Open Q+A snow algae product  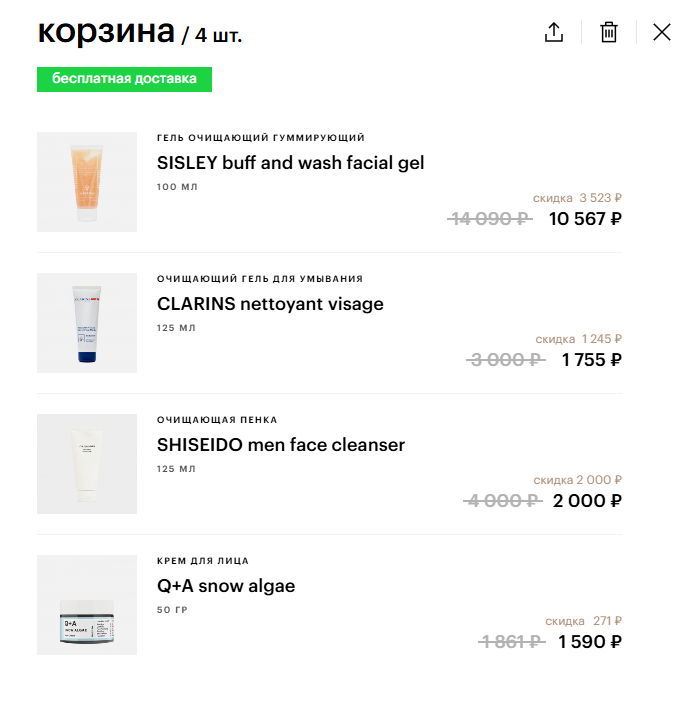[226, 585]
